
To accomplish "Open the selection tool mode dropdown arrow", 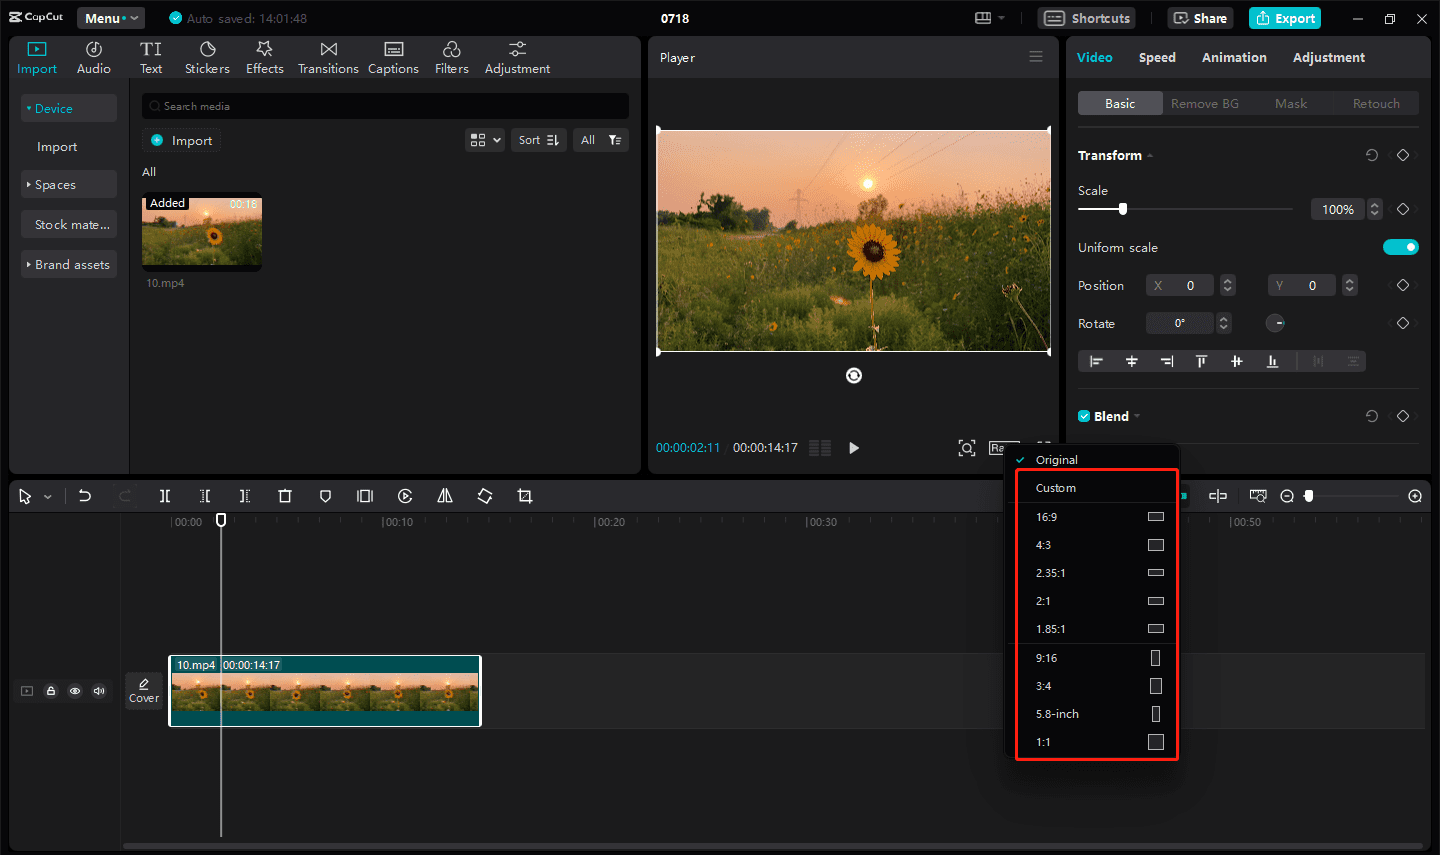I will click(48, 497).
